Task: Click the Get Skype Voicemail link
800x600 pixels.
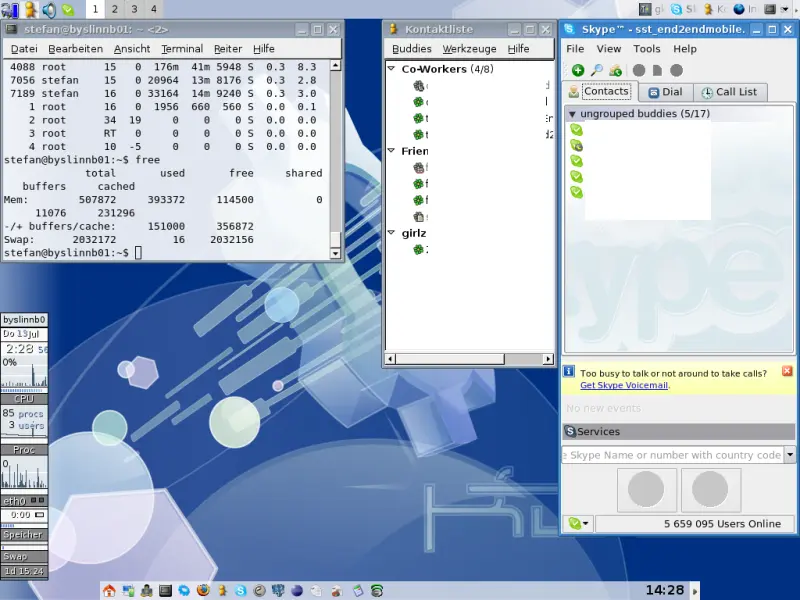Action: pos(624,385)
